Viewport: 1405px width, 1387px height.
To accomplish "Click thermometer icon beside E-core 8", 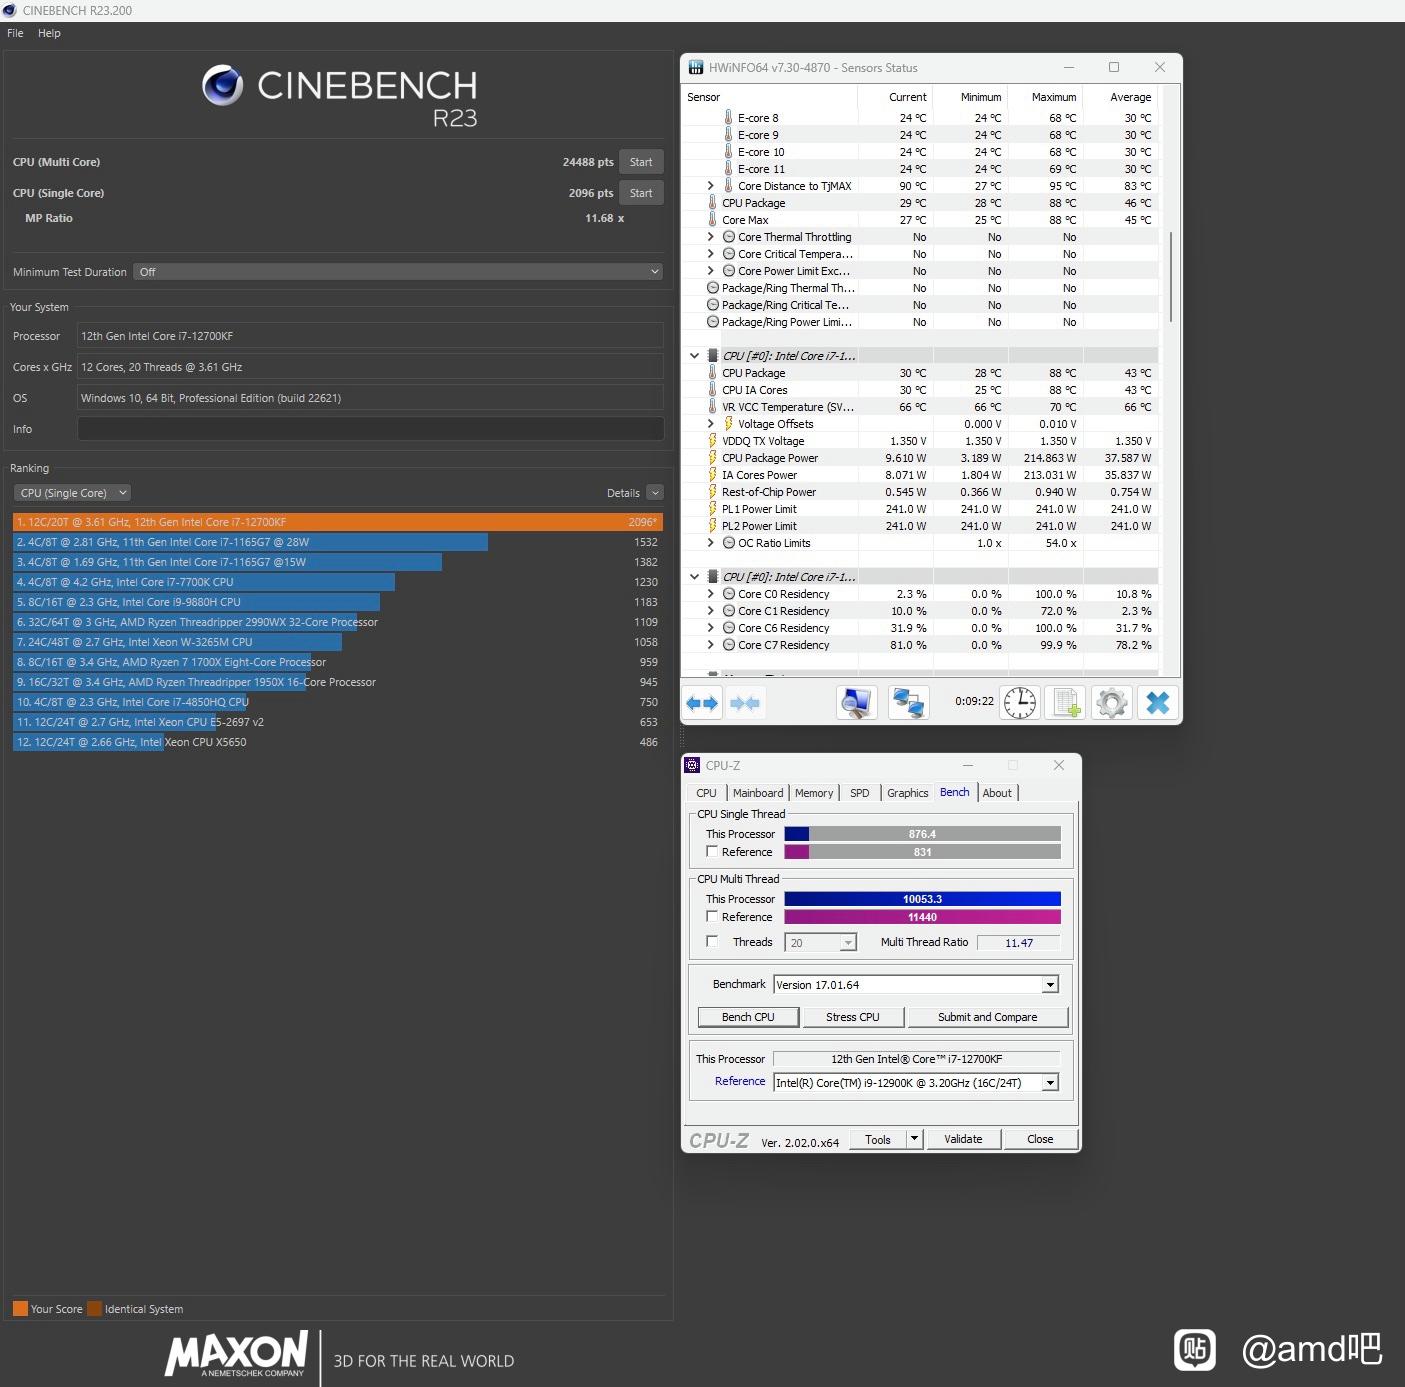I will tap(728, 118).
